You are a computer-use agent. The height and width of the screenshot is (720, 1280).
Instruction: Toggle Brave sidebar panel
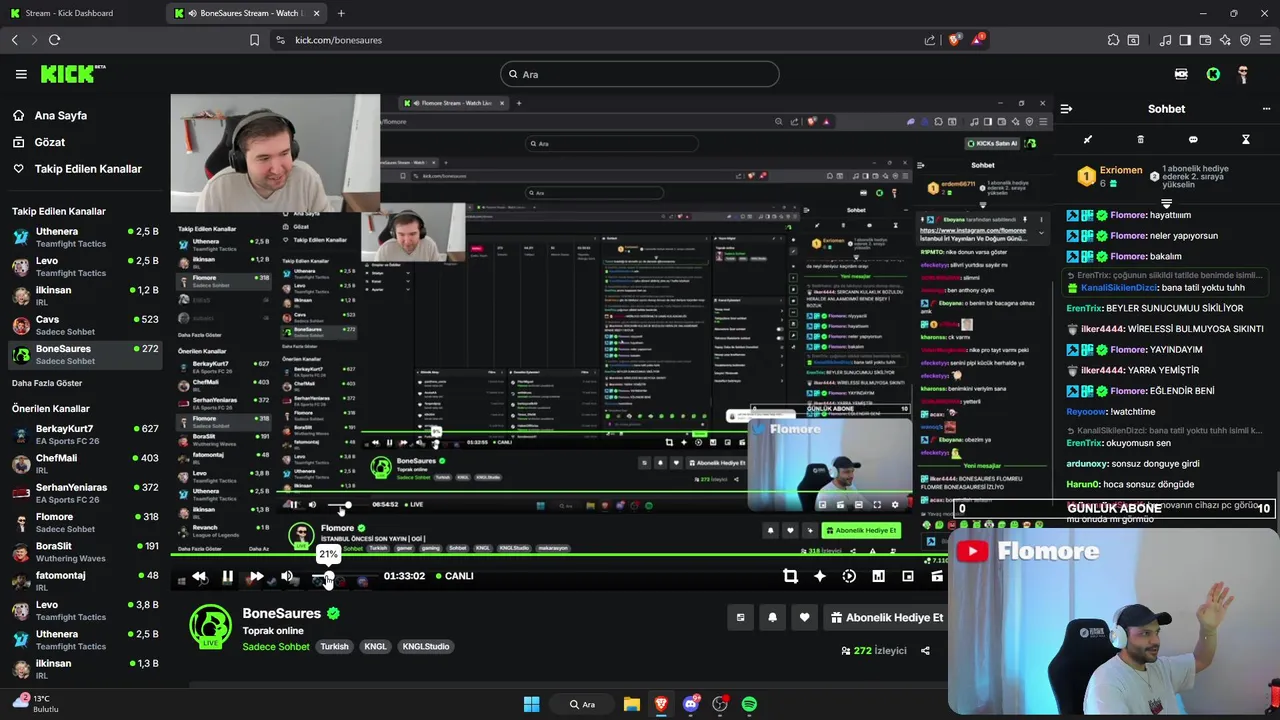point(1185,40)
